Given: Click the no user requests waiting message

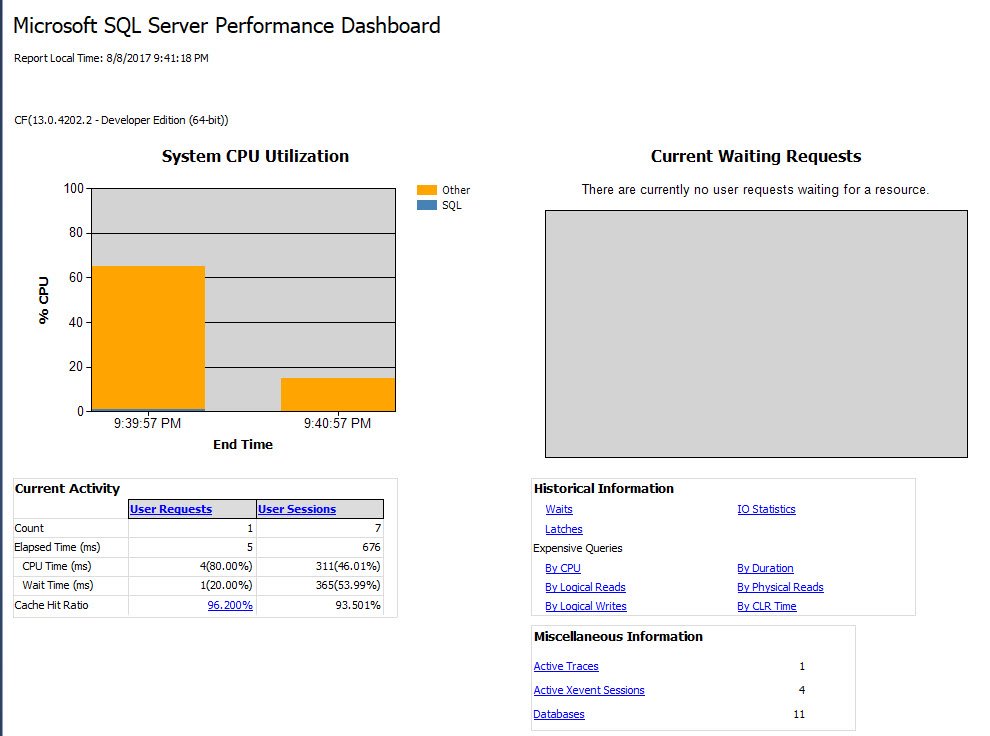Looking at the screenshot, I should click(x=755, y=189).
